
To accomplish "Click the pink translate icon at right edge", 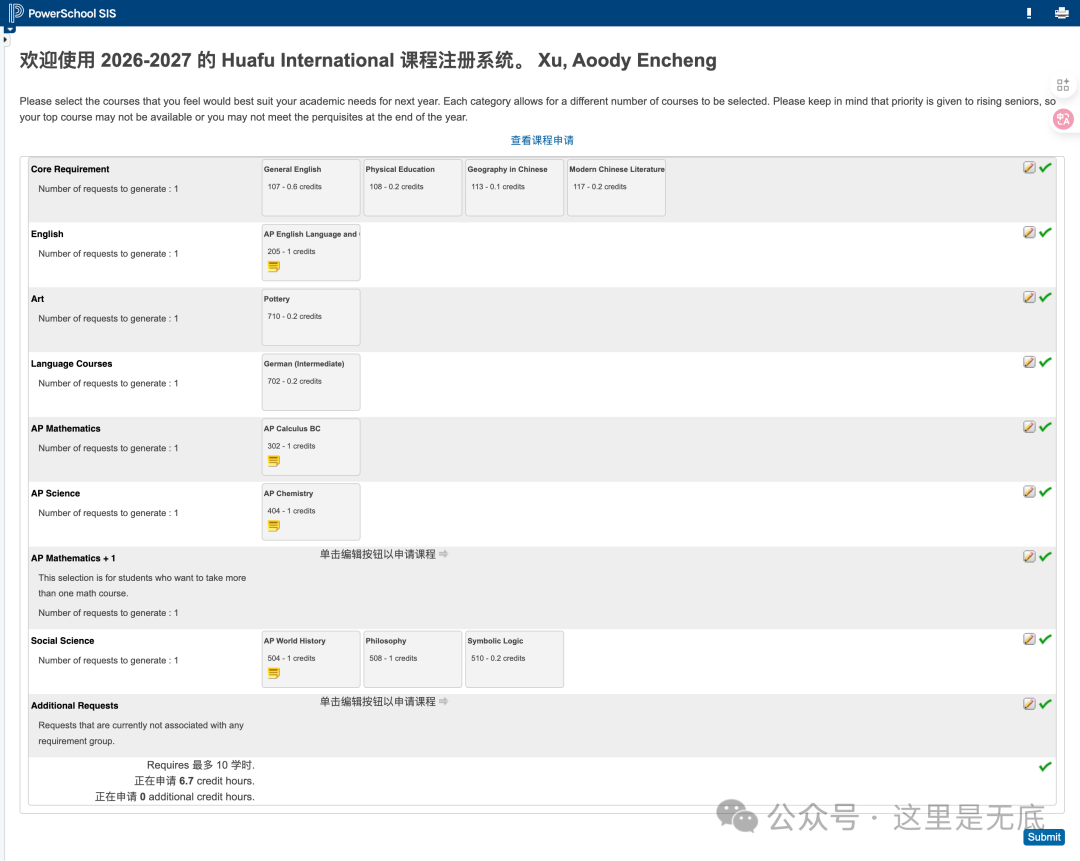I will 1063,119.
